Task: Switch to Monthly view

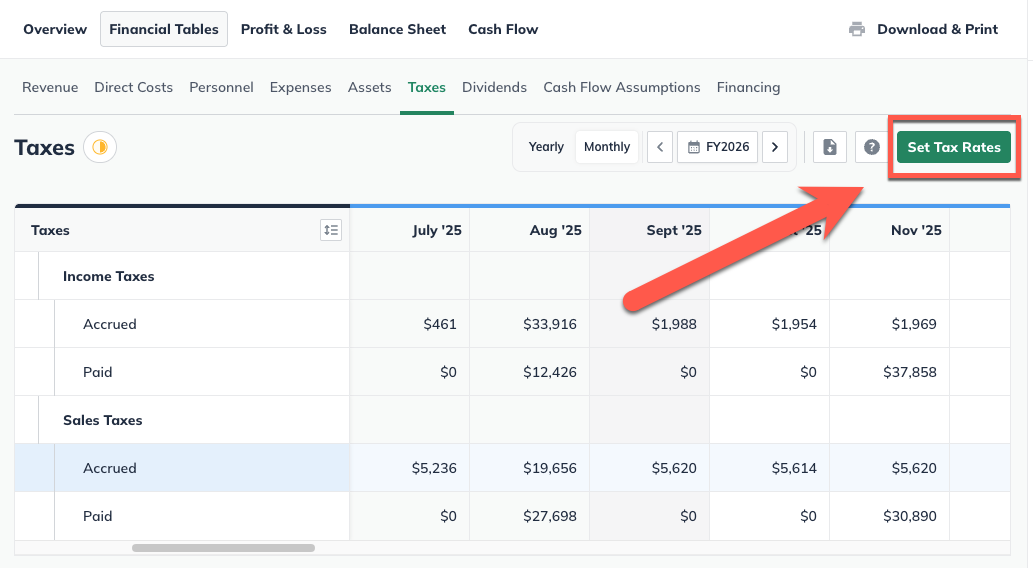Action: click(x=607, y=147)
